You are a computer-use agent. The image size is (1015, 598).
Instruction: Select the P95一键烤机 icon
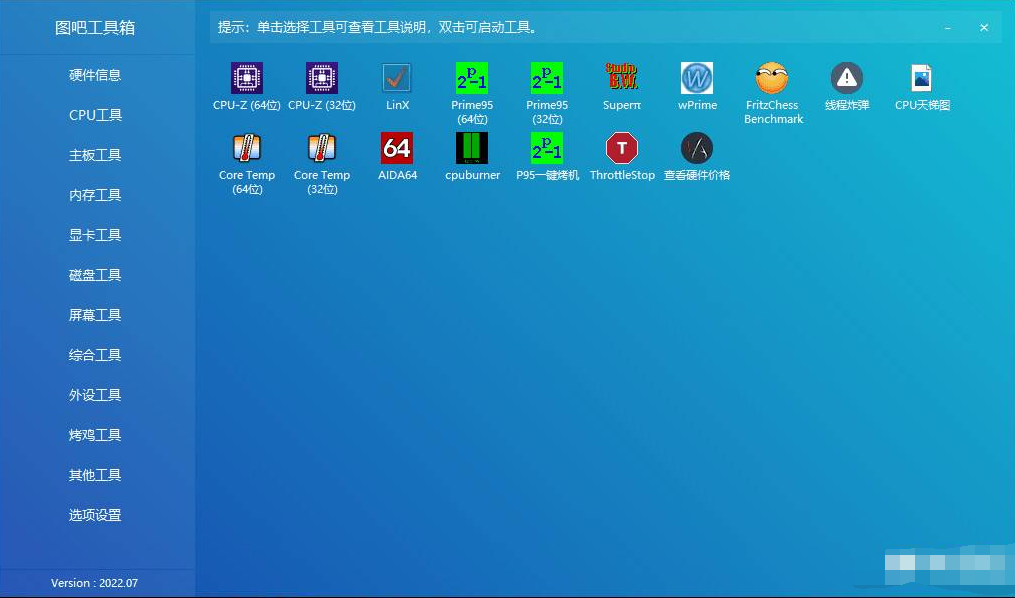point(547,148)
